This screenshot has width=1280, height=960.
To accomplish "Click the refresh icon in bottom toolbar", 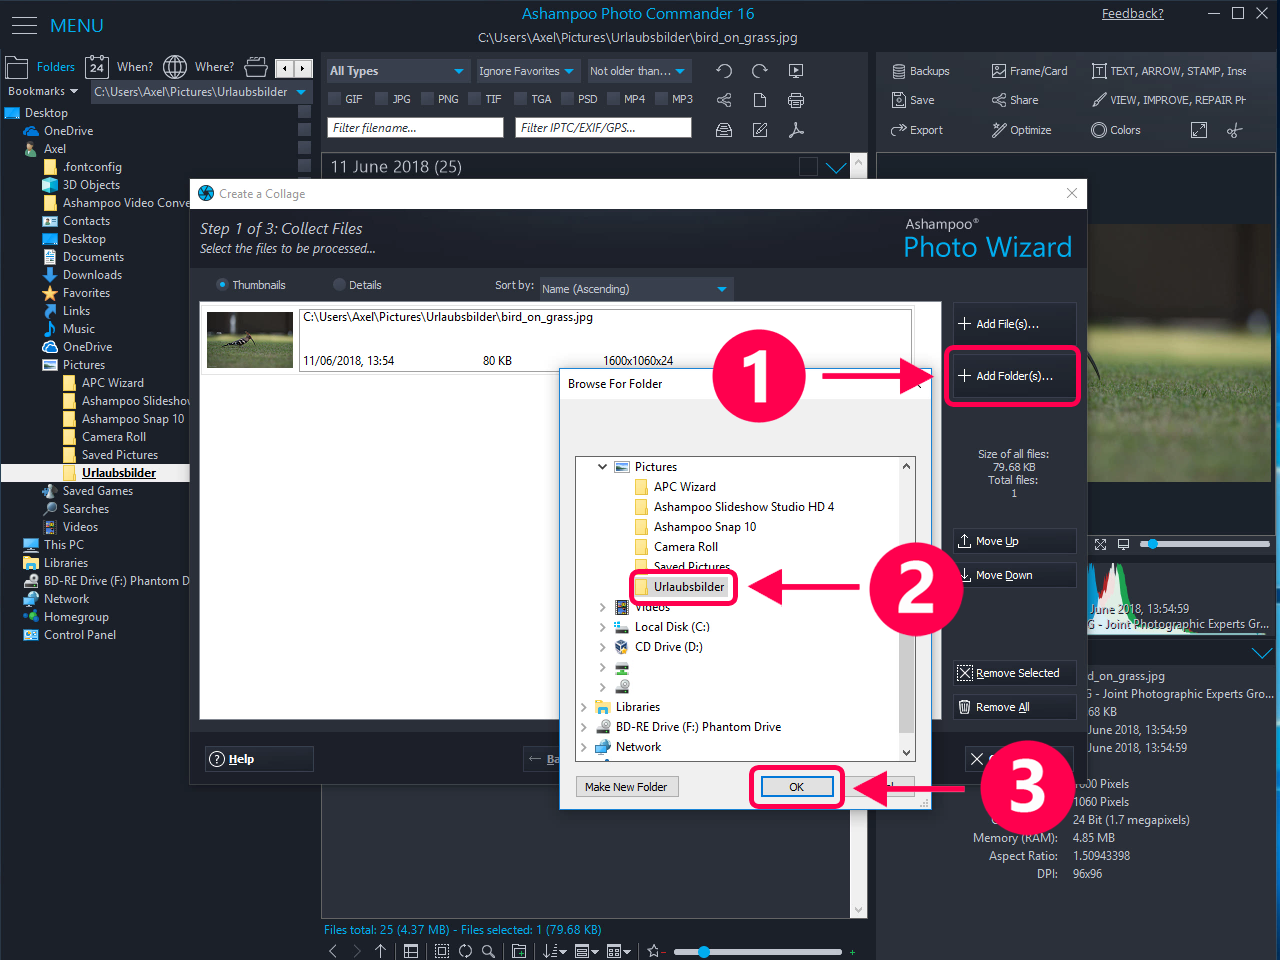I will pos(465,951).
